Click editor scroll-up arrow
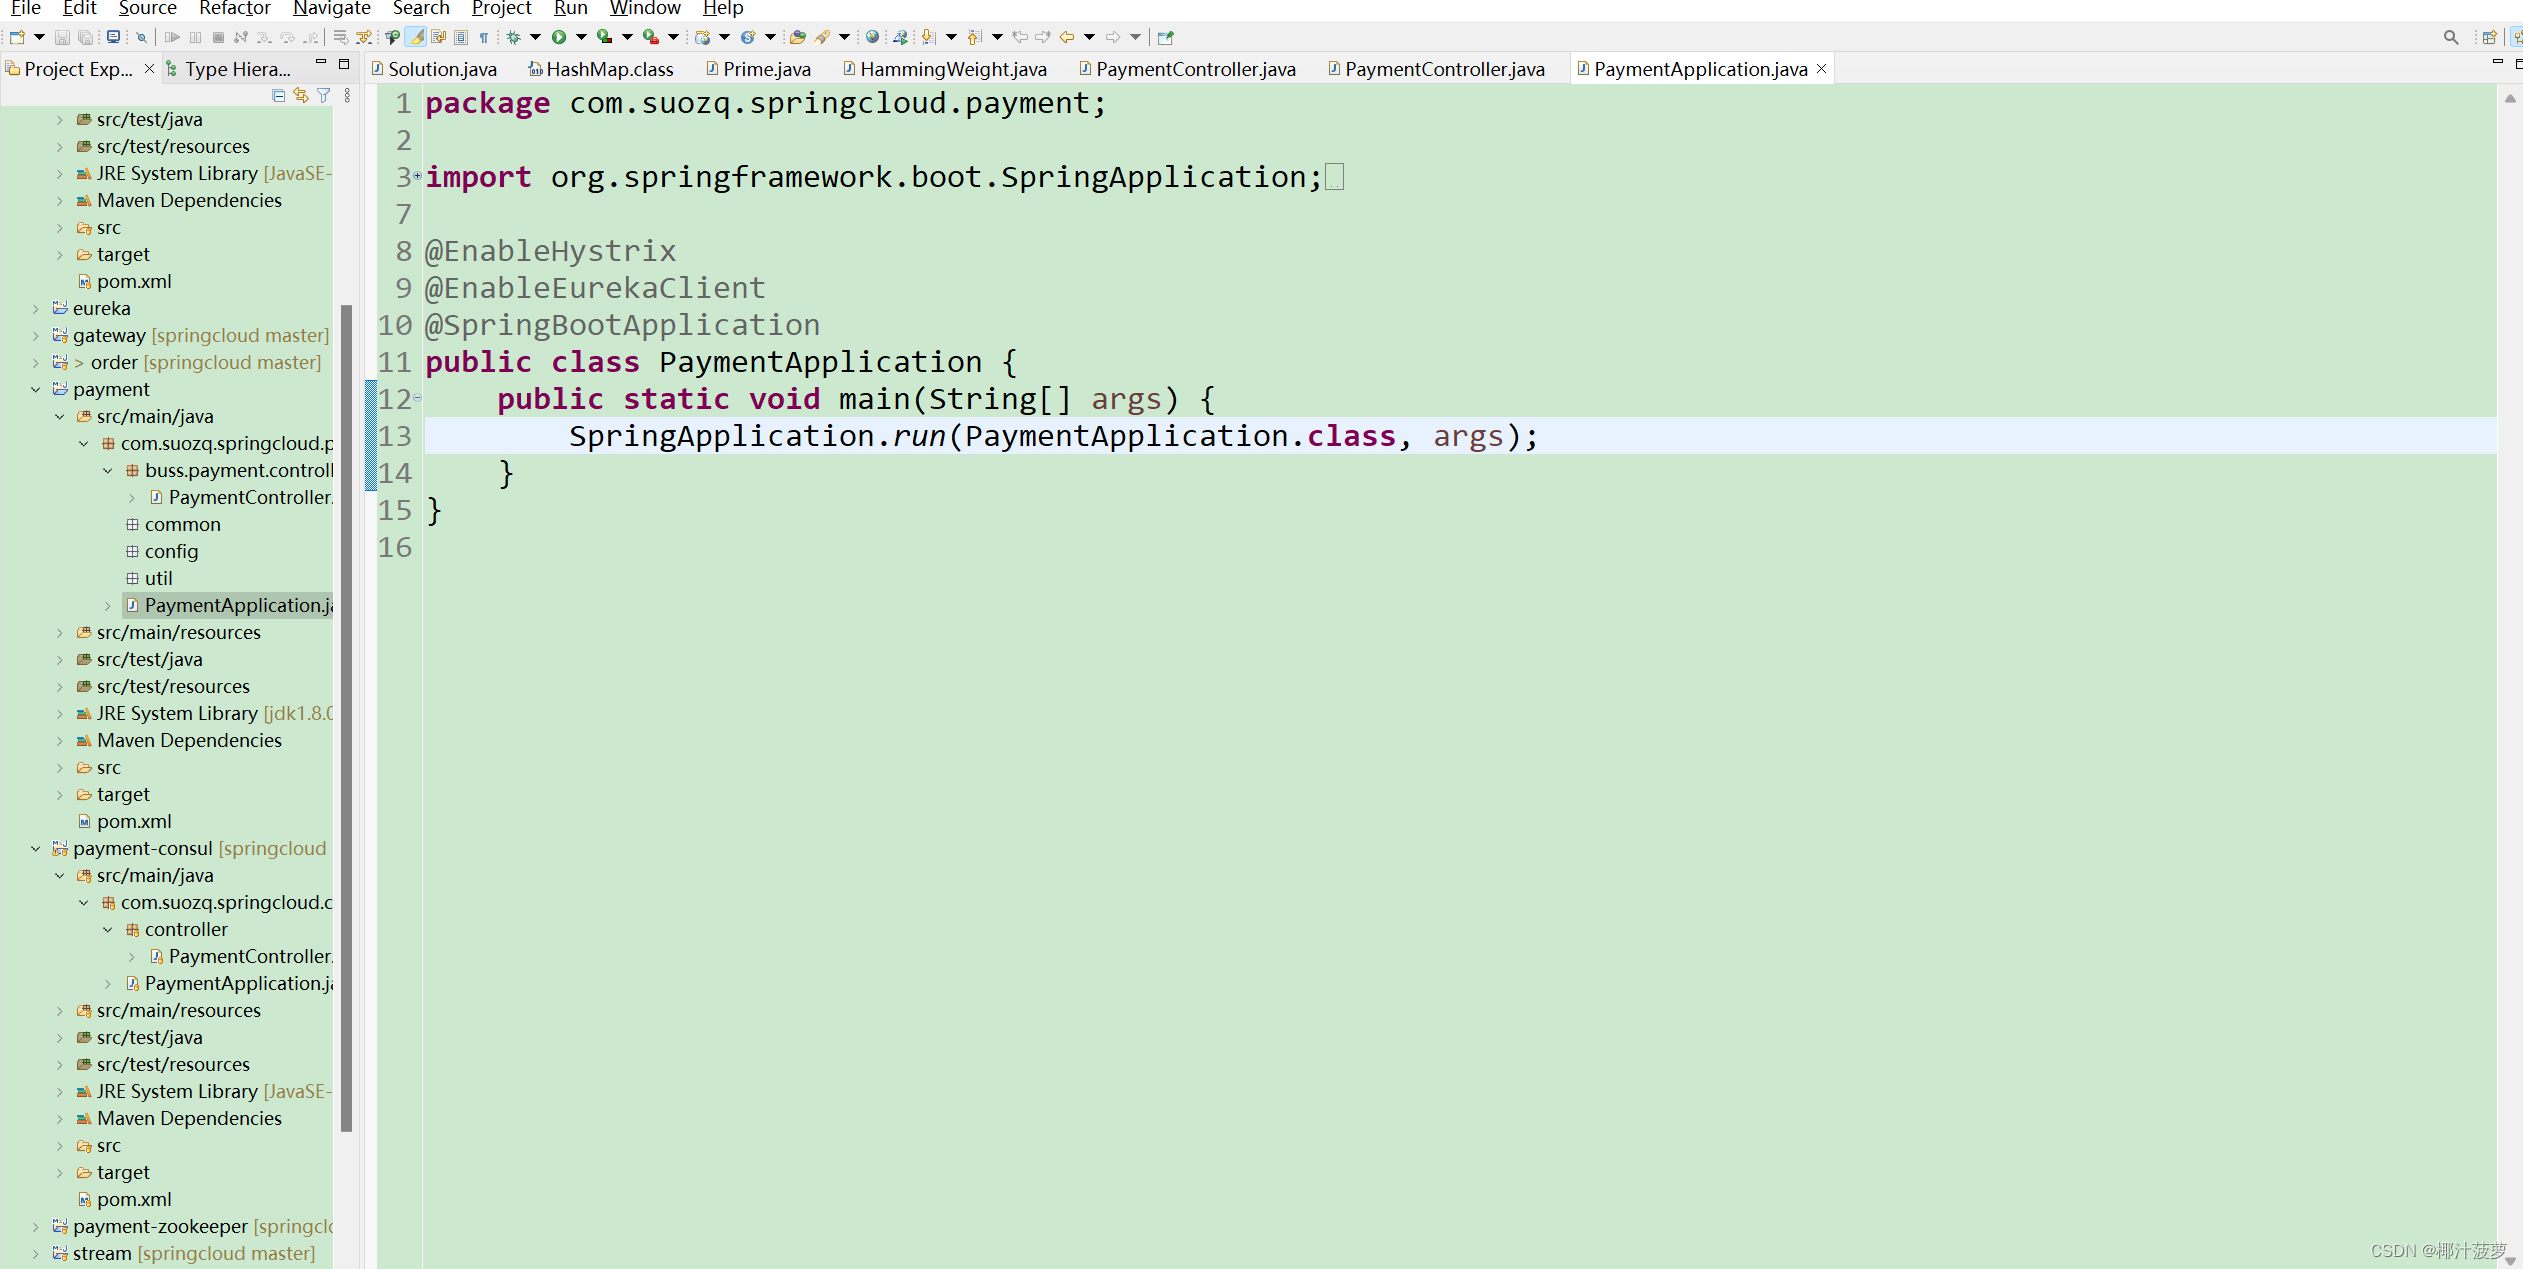2523x1269 pixels. point(2509,99)
